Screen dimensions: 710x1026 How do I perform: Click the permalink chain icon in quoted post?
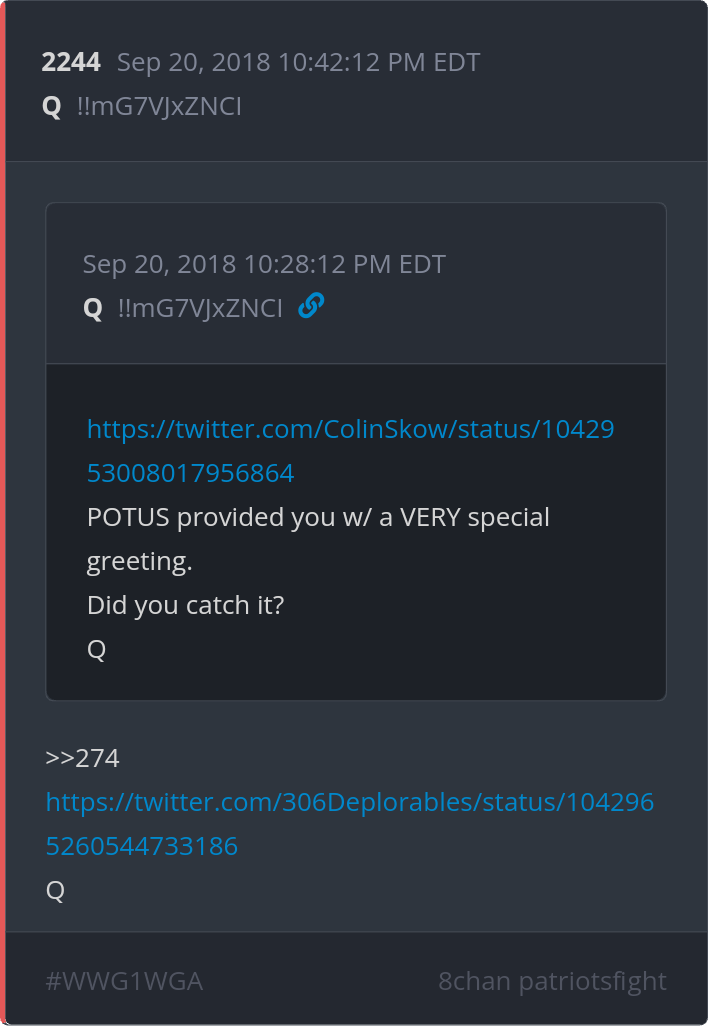click(311, 307)
